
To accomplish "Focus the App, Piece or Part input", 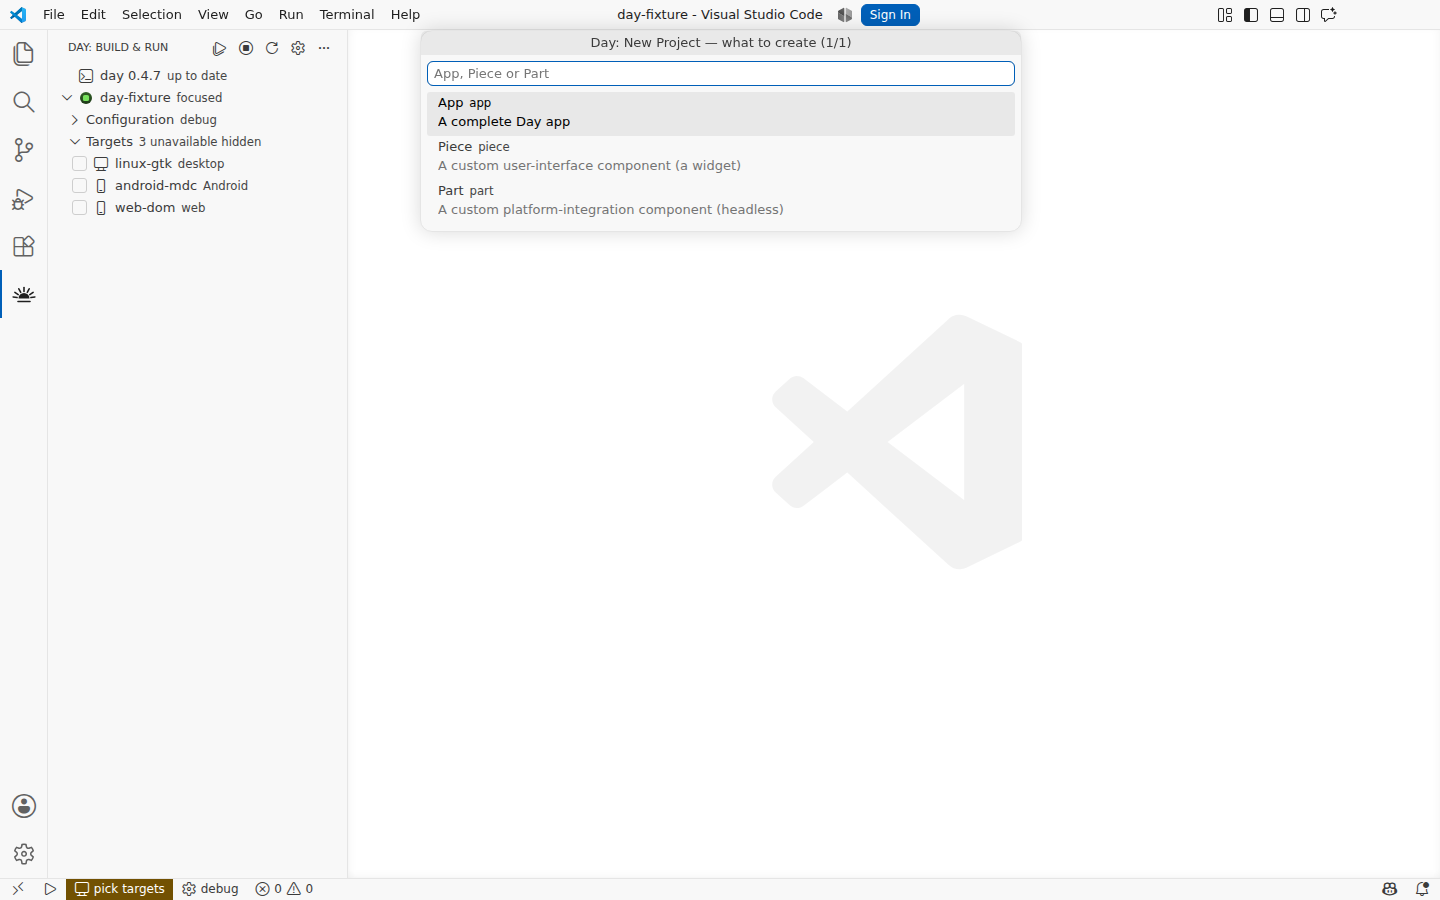I will 721,74.
